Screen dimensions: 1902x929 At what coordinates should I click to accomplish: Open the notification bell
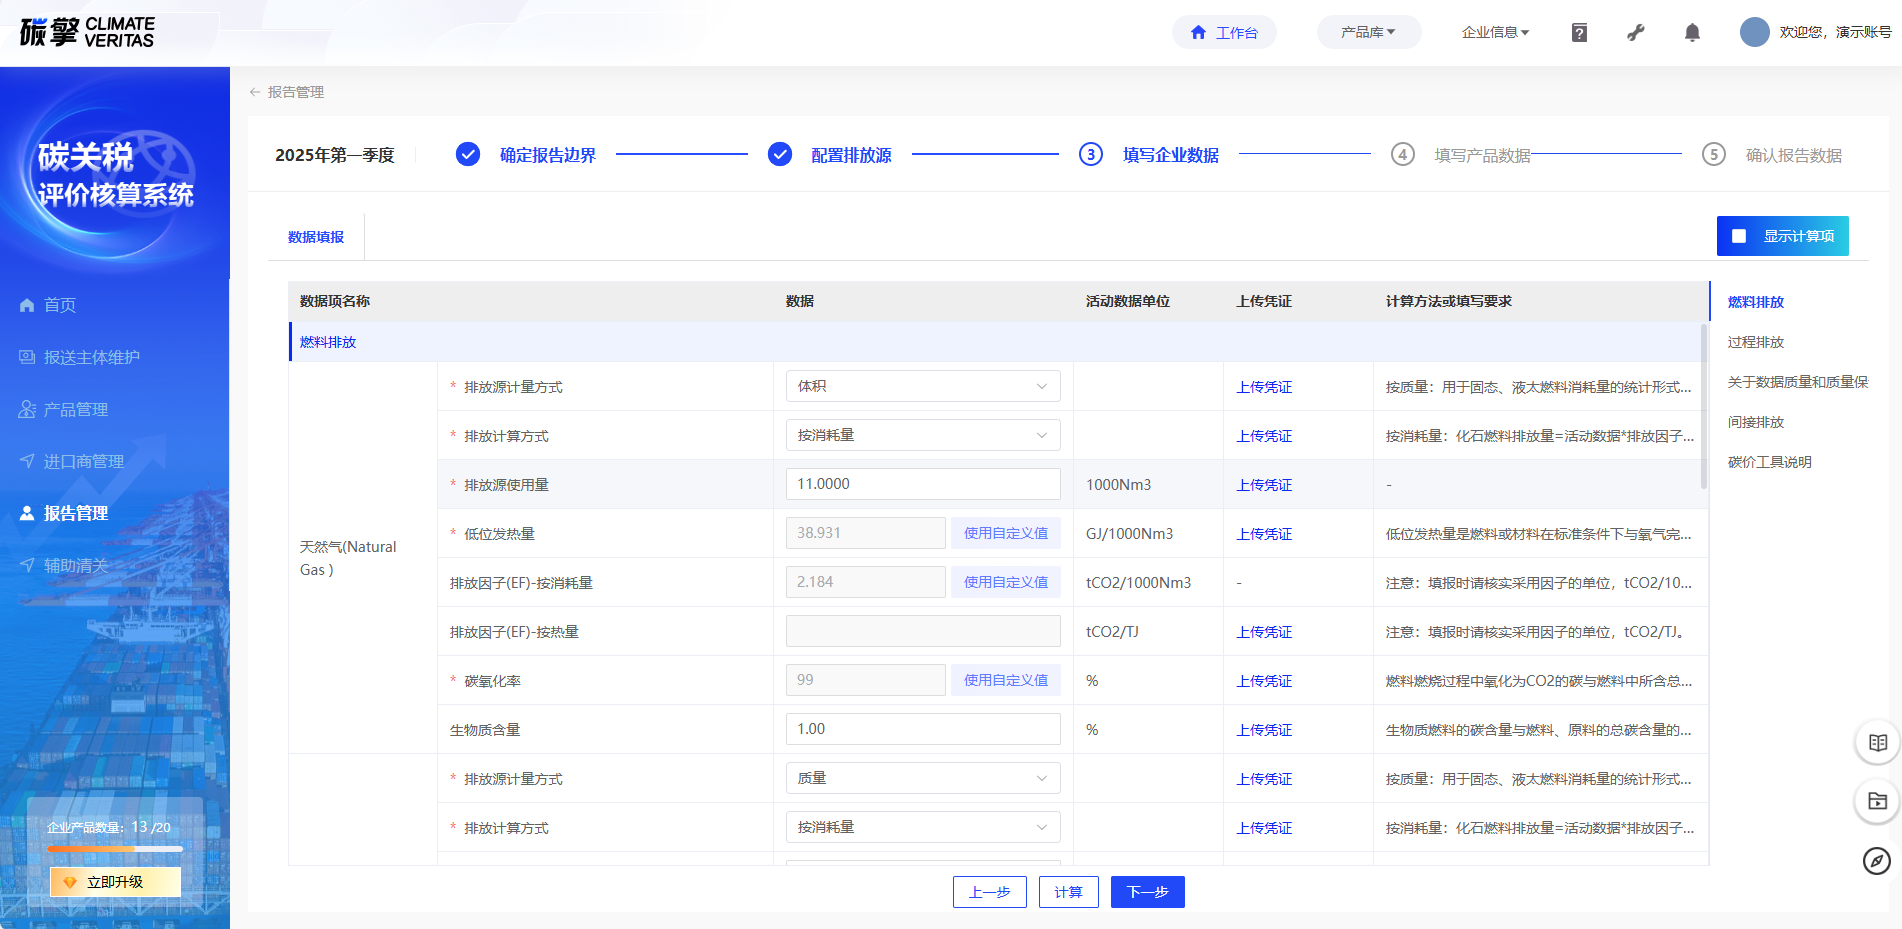(1692, 33)
